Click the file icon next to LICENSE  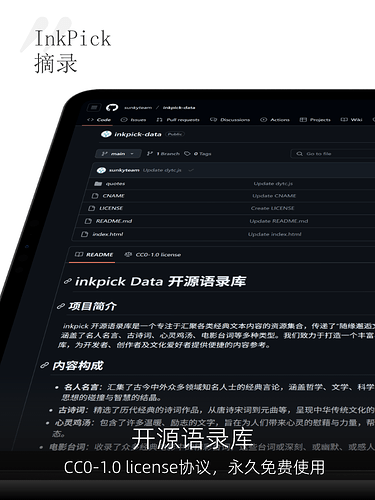pyautogui.click(x=91, y=208)
